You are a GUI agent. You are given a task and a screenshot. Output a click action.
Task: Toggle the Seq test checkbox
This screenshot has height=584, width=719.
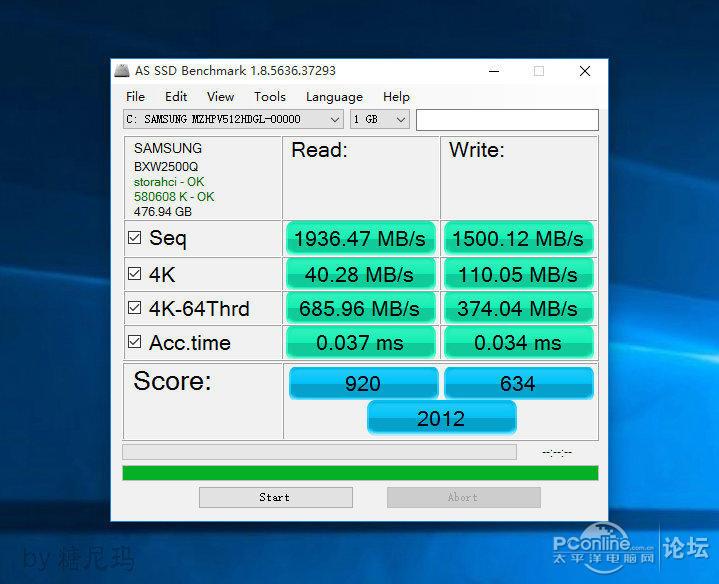pos(134,237)
